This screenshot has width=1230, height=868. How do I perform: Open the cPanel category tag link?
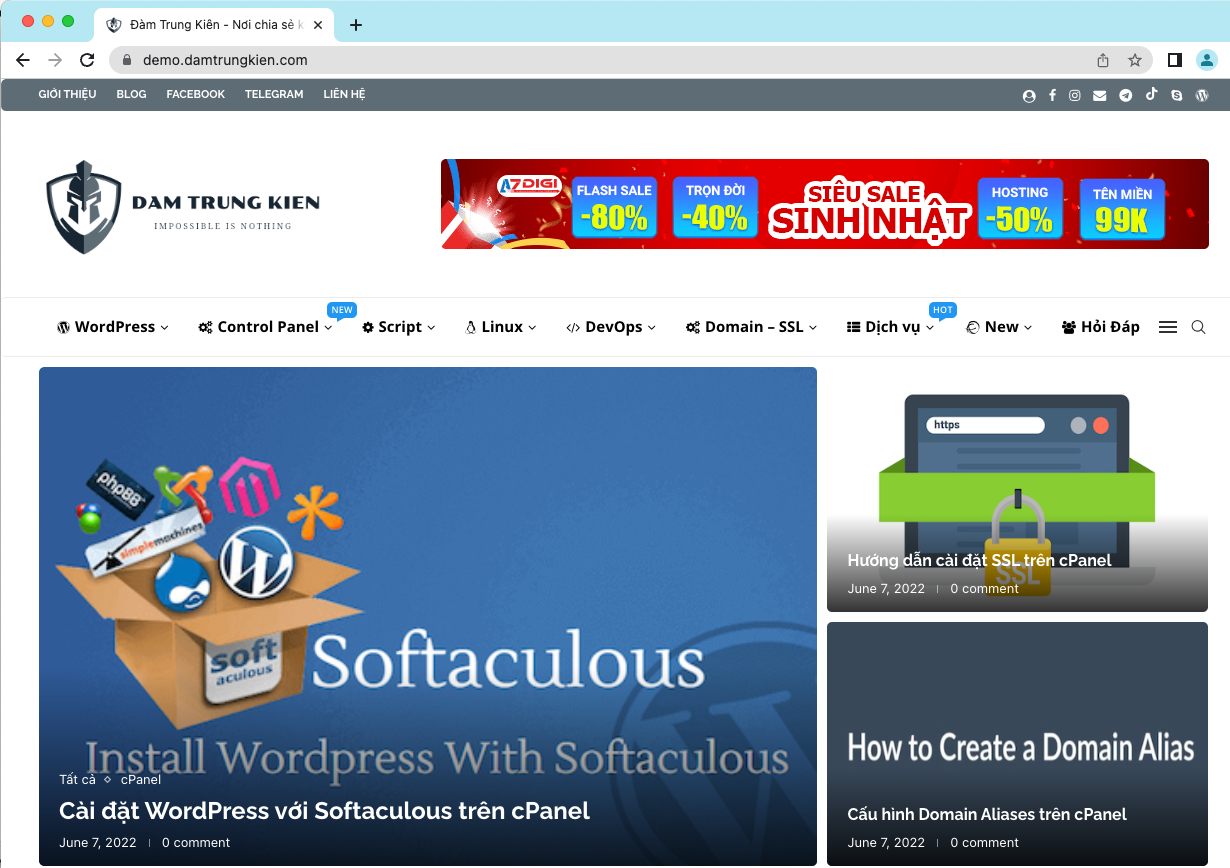click(x=141, y=779)
